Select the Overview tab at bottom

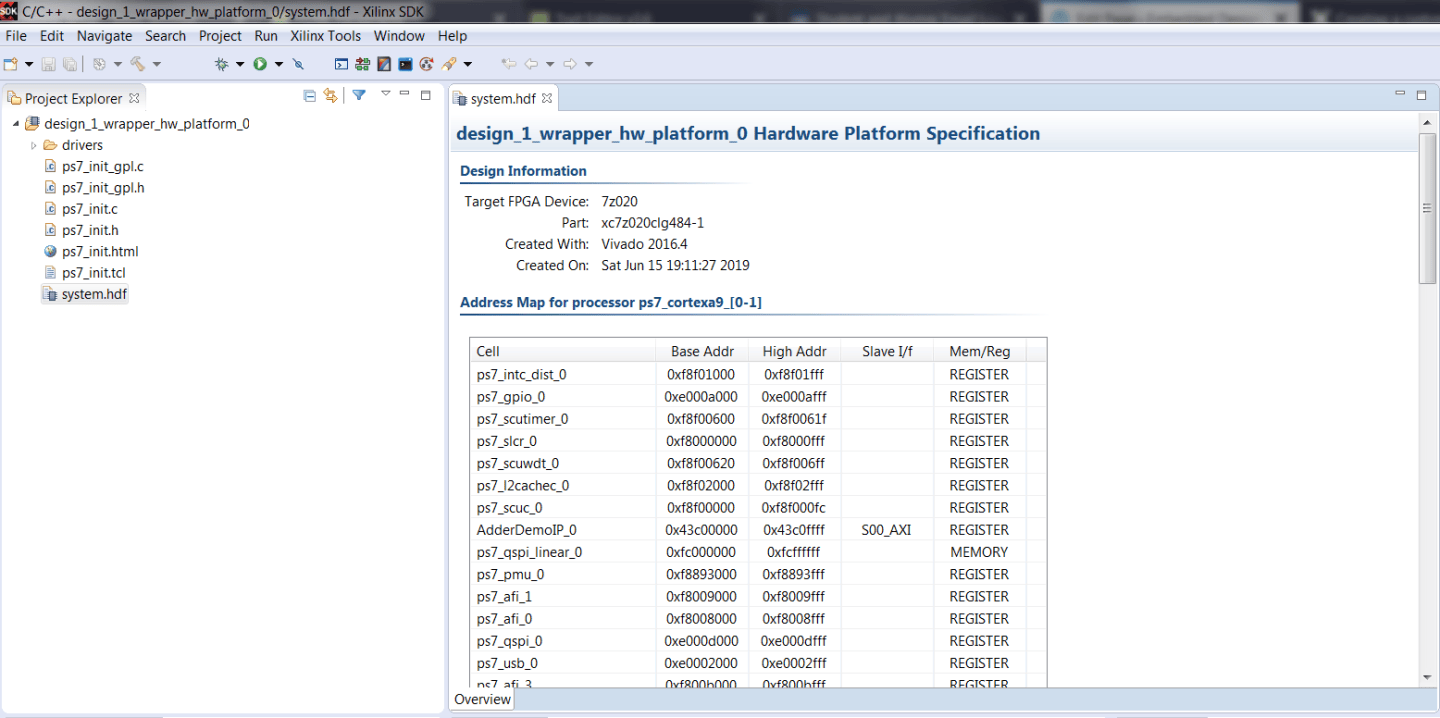(482, 700)
